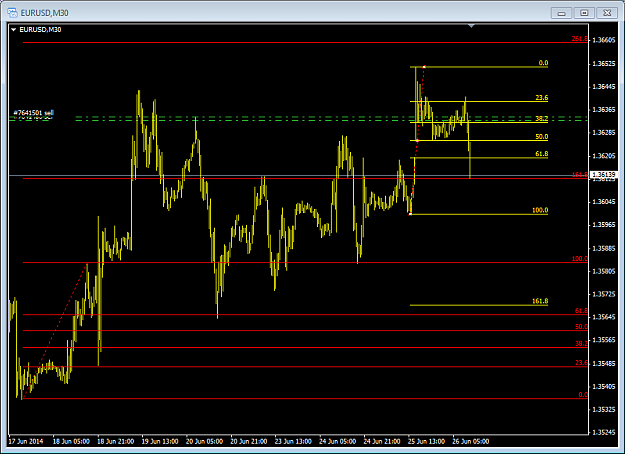Click price scale value 1.35245

coord(604,432)
